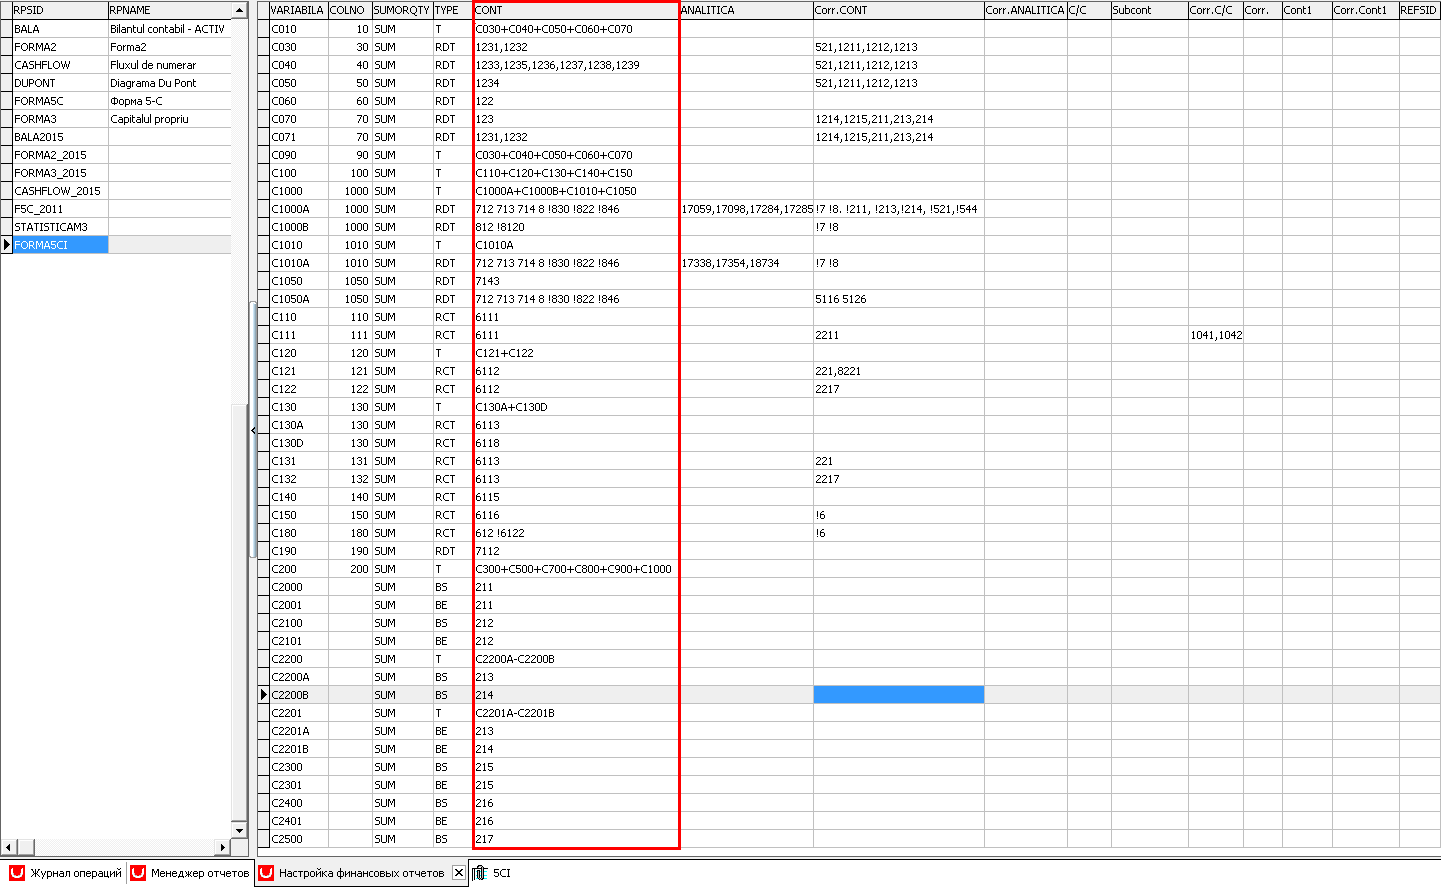
Task: Select the CASHFLOW report row
Action: pyautogui.click(x=120, y=65)
